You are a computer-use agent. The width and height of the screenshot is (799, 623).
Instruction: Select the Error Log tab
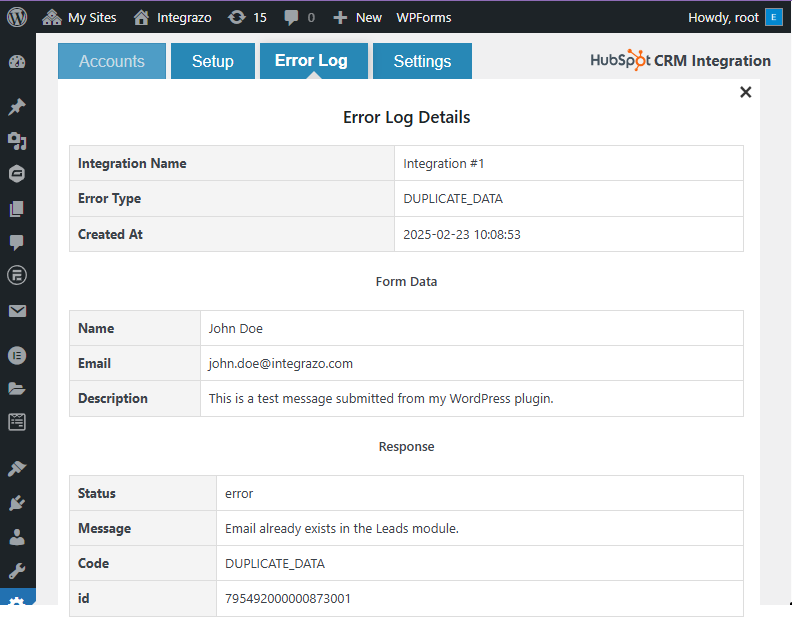(x=313, y=61)
